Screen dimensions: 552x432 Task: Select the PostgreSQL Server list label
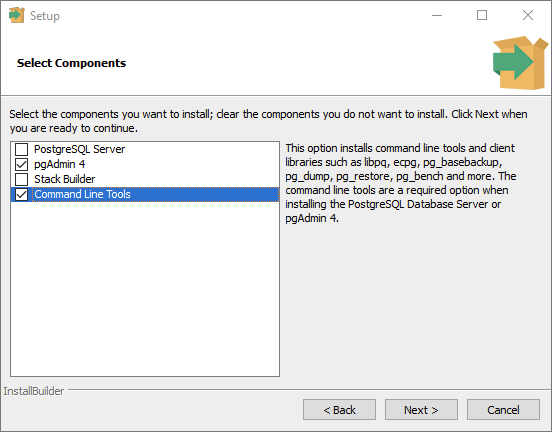80,149
